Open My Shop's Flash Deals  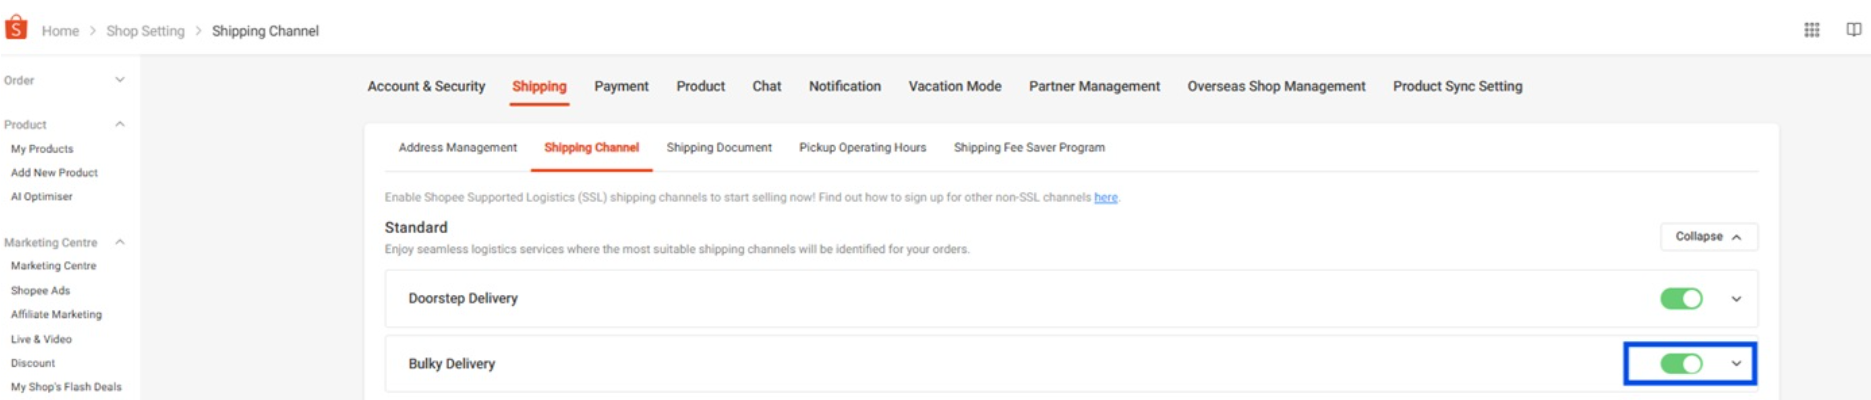(x=66, y=387)
